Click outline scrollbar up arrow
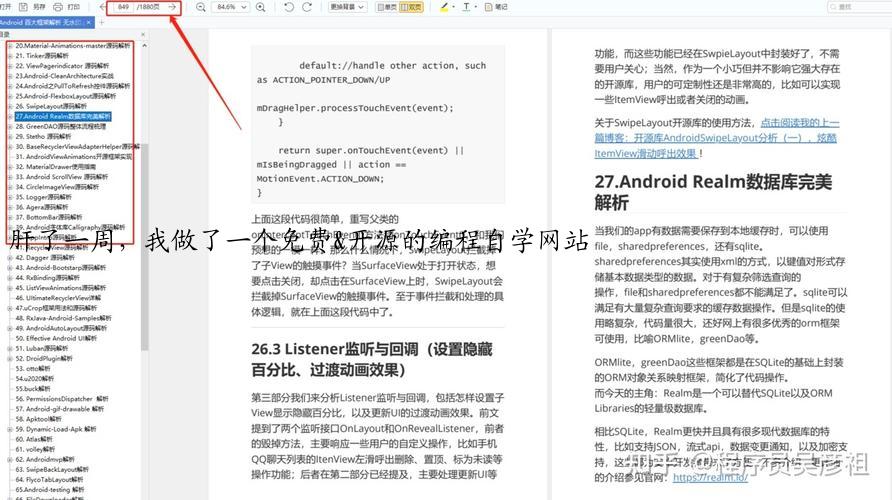Image resolution: width=892 pixels, height=500 pixels. point(144,46)
